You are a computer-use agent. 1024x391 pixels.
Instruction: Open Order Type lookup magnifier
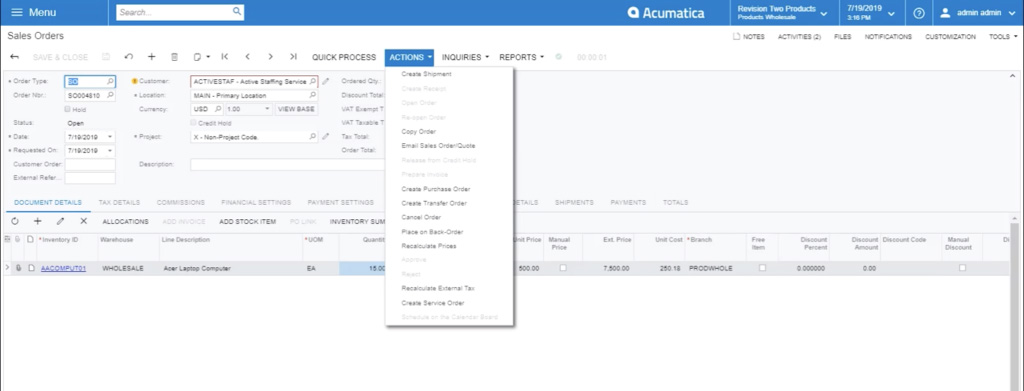click(110, 82)
